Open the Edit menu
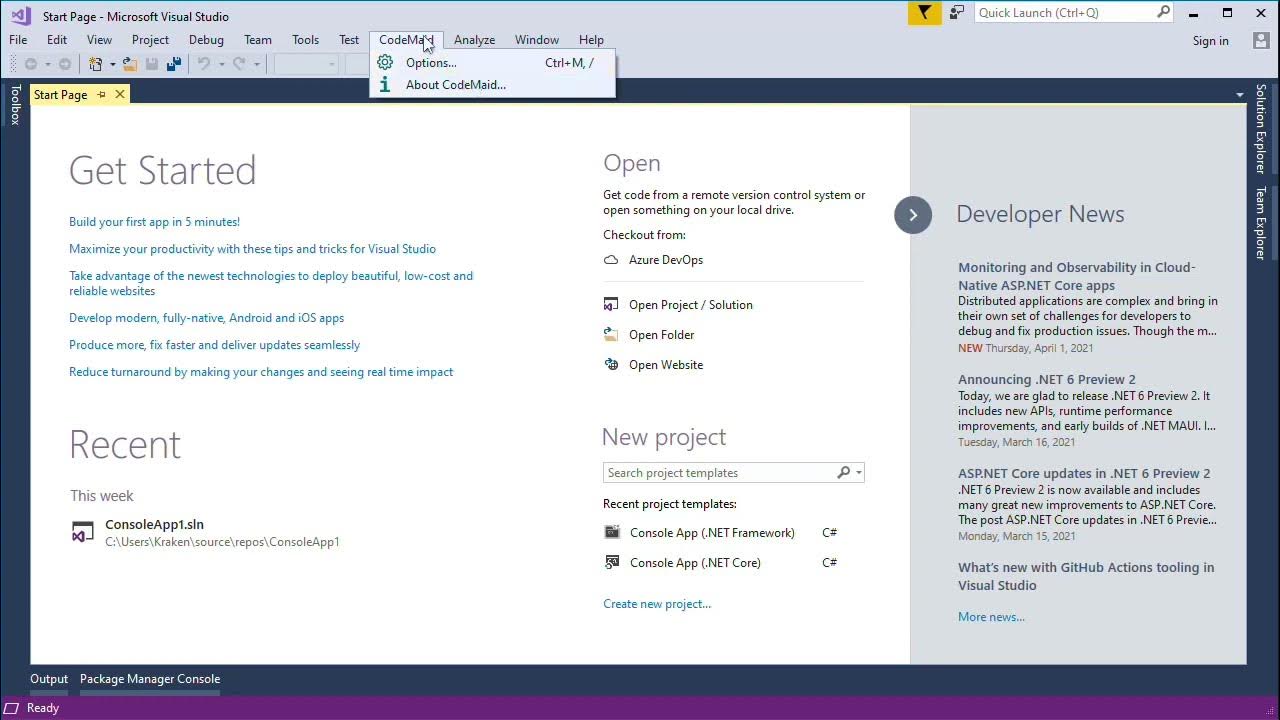This screenshot has width=1280, height=720. click(x=57, y=40)
